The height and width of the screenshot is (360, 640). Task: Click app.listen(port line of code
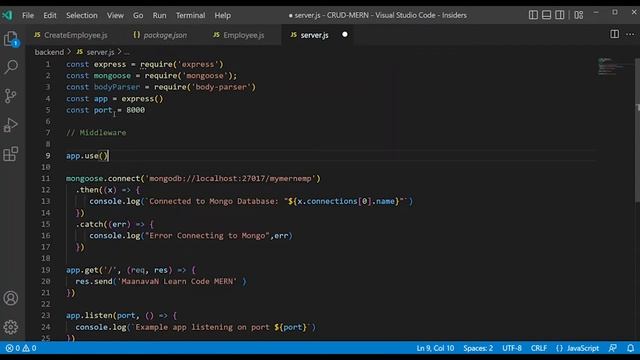(122, 316)
